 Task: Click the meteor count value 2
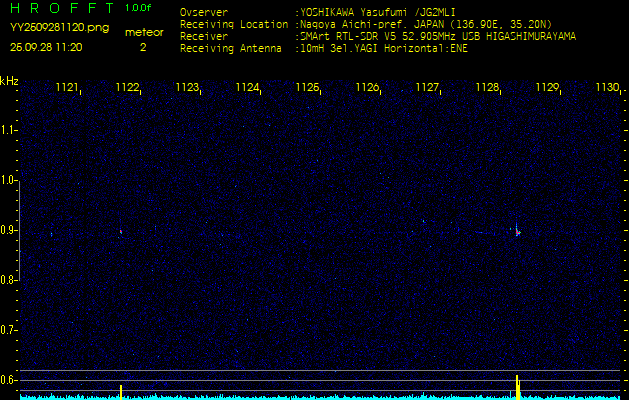142,47
